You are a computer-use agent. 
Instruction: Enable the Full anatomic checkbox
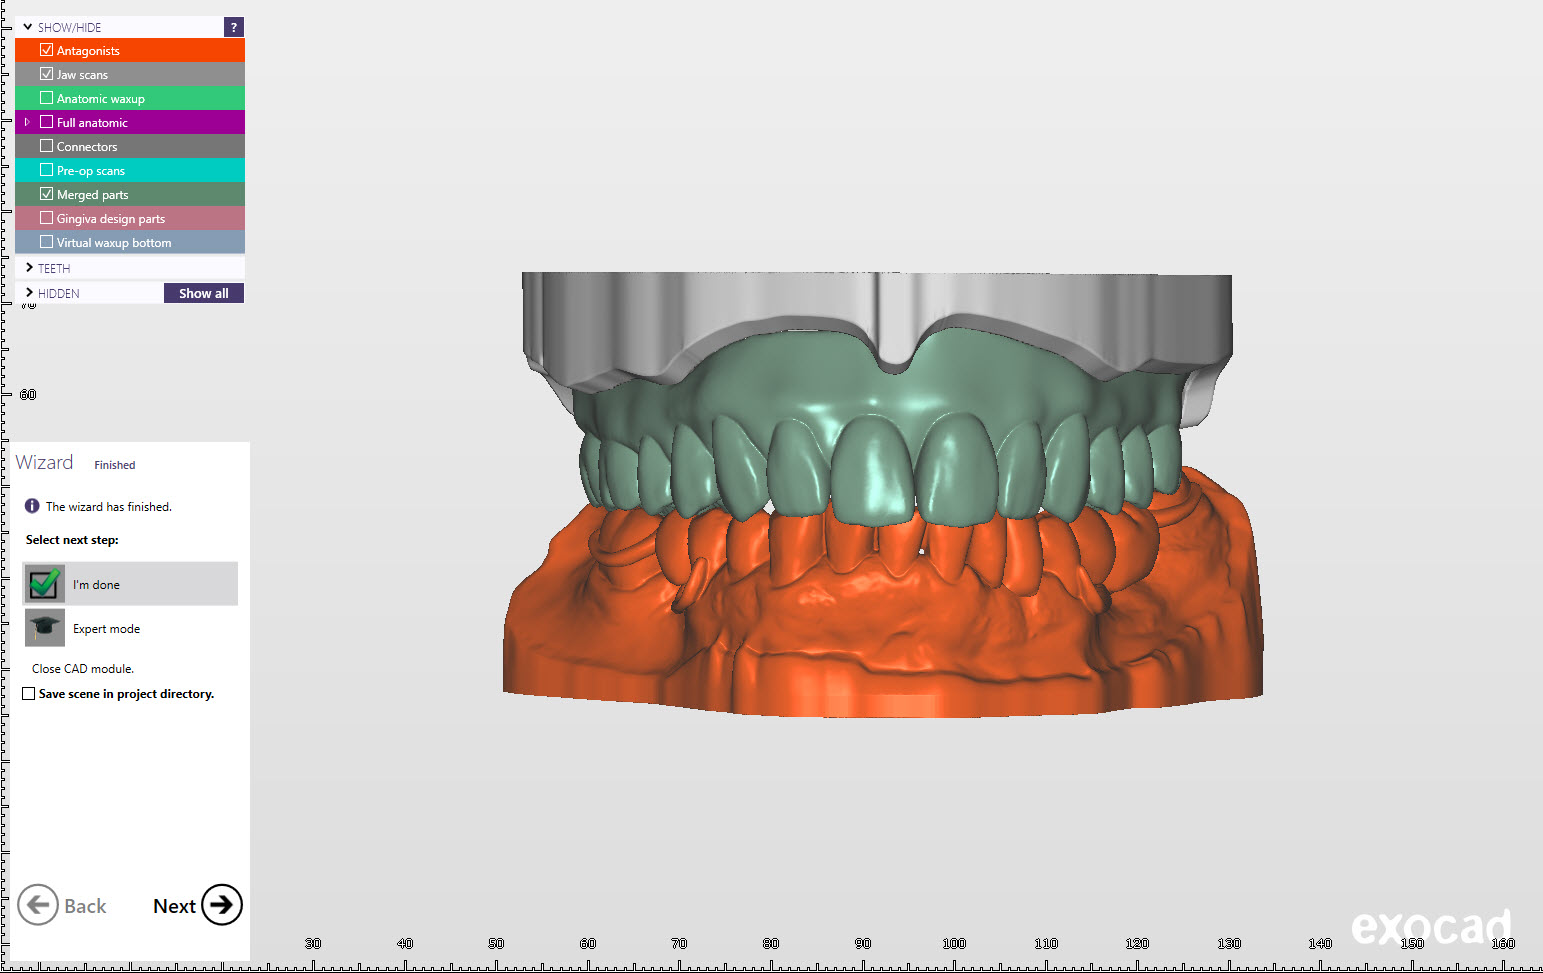click(x=46, y=122)
